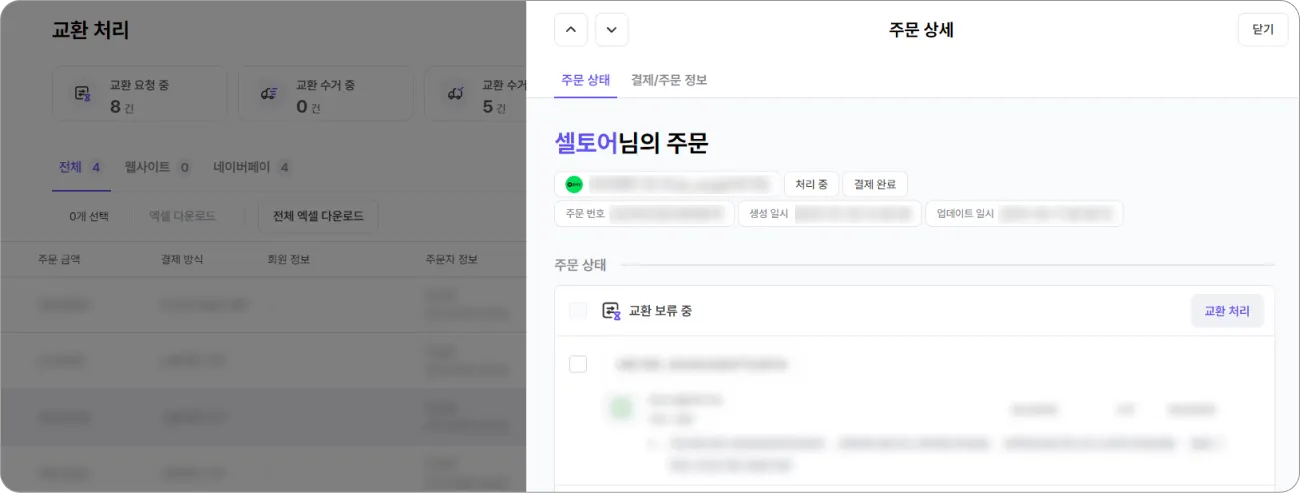Tick the order item row checkbox
Viewport: 1300px width, 493px height.
click(578, 364)
